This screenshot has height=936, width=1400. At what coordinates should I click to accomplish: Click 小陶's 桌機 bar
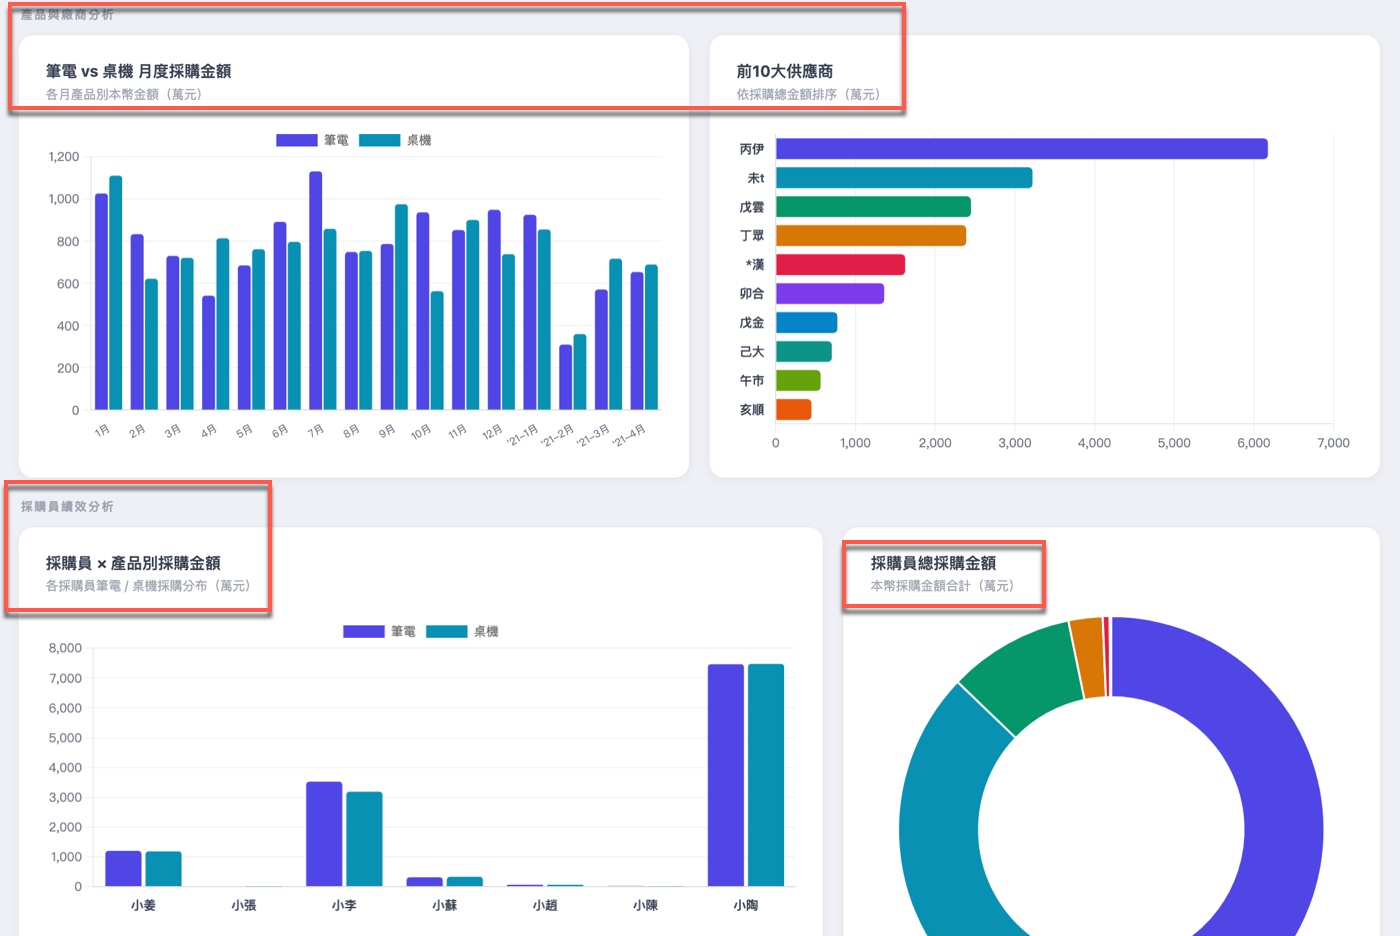tap(766, 775)
